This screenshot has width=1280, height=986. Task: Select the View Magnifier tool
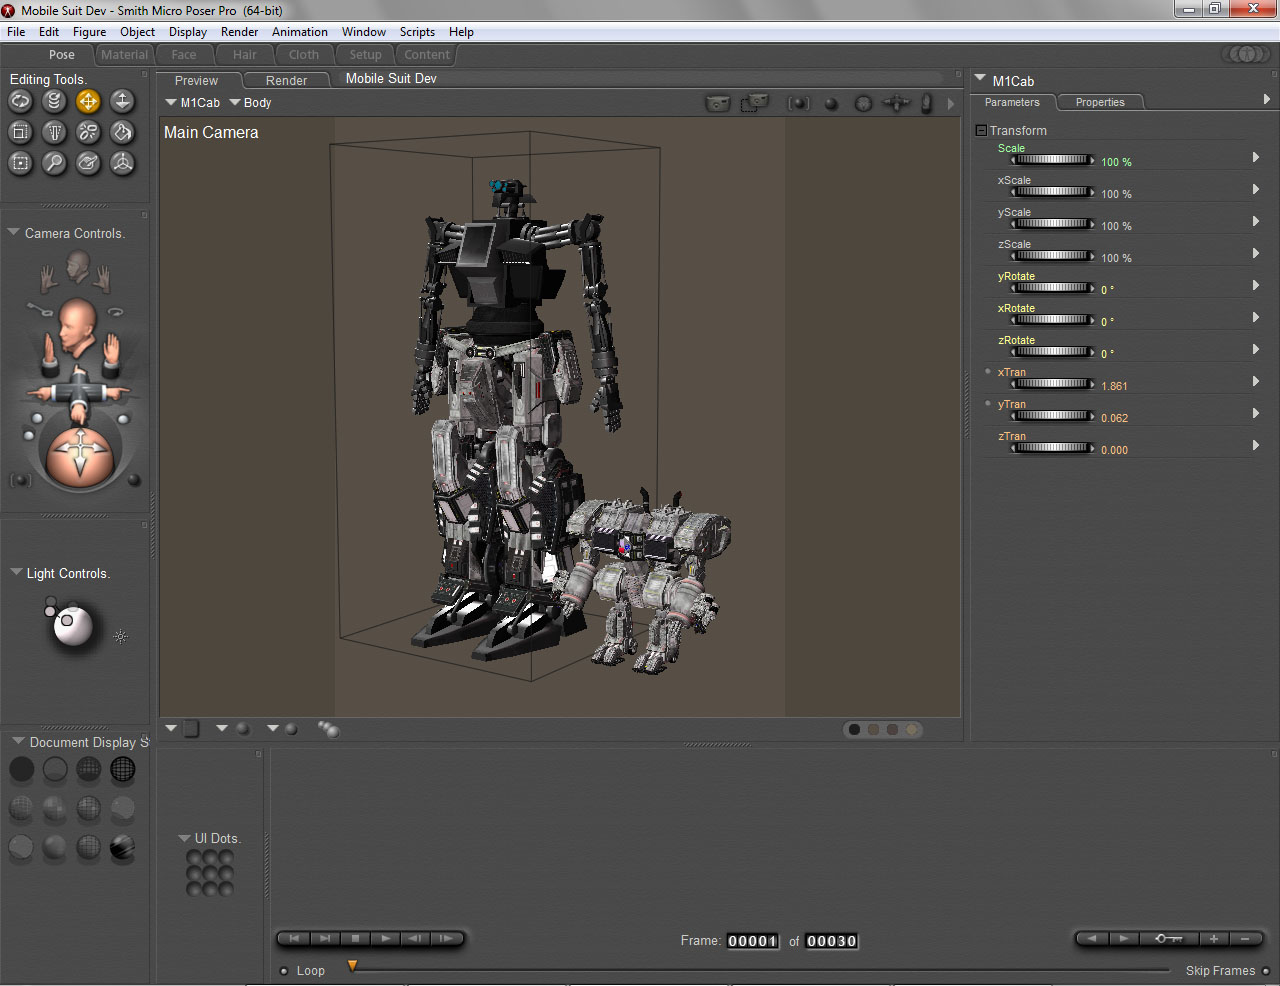(55, 163)
